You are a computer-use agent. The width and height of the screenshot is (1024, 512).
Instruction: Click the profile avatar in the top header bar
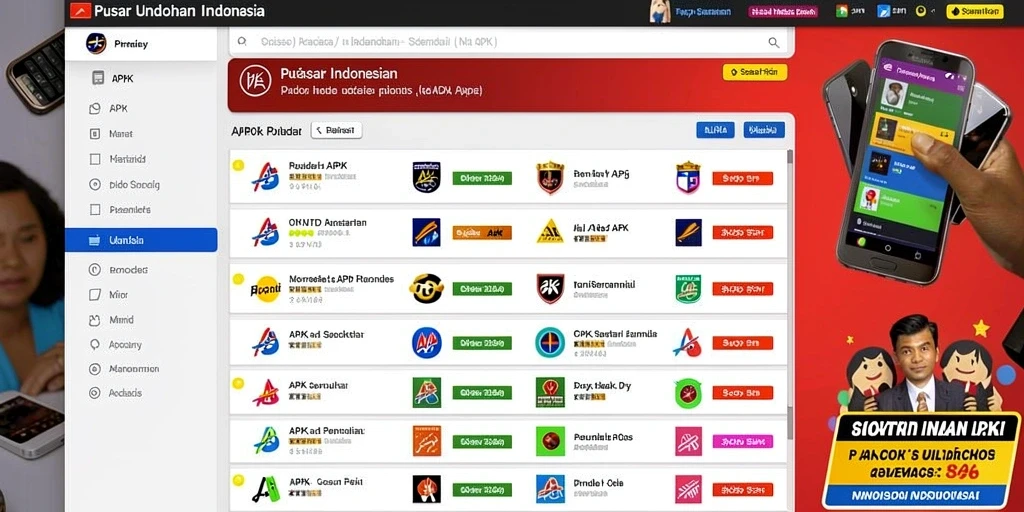pyautogui.click(x=660, y=11)
